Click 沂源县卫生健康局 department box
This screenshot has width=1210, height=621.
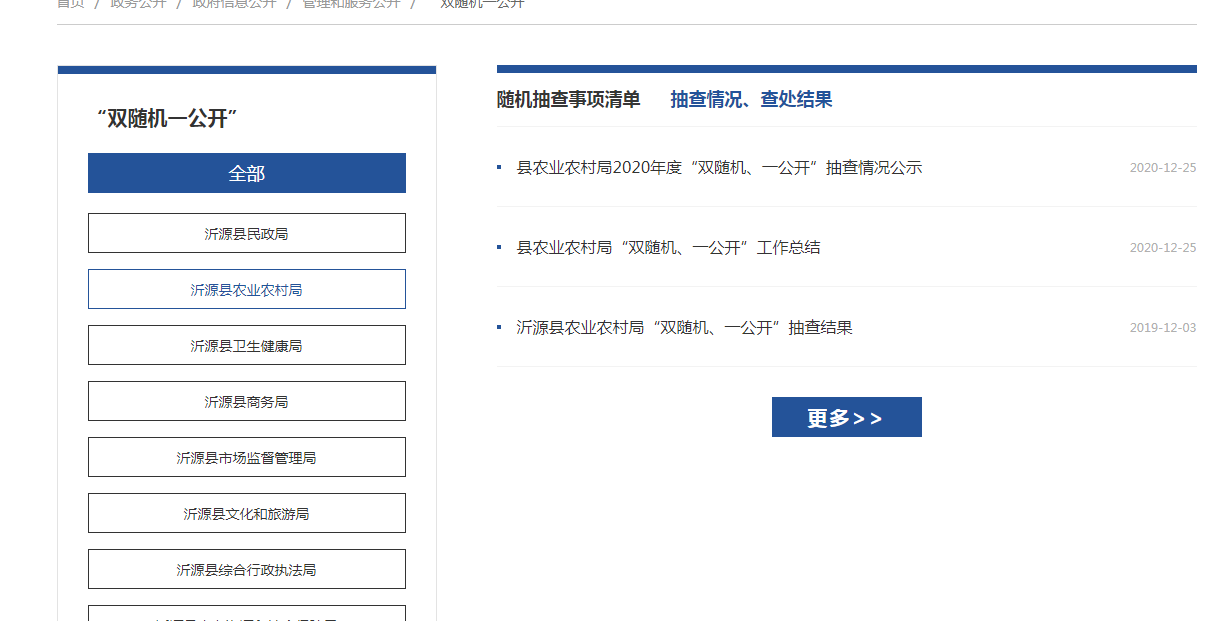(x=246, y=345)
